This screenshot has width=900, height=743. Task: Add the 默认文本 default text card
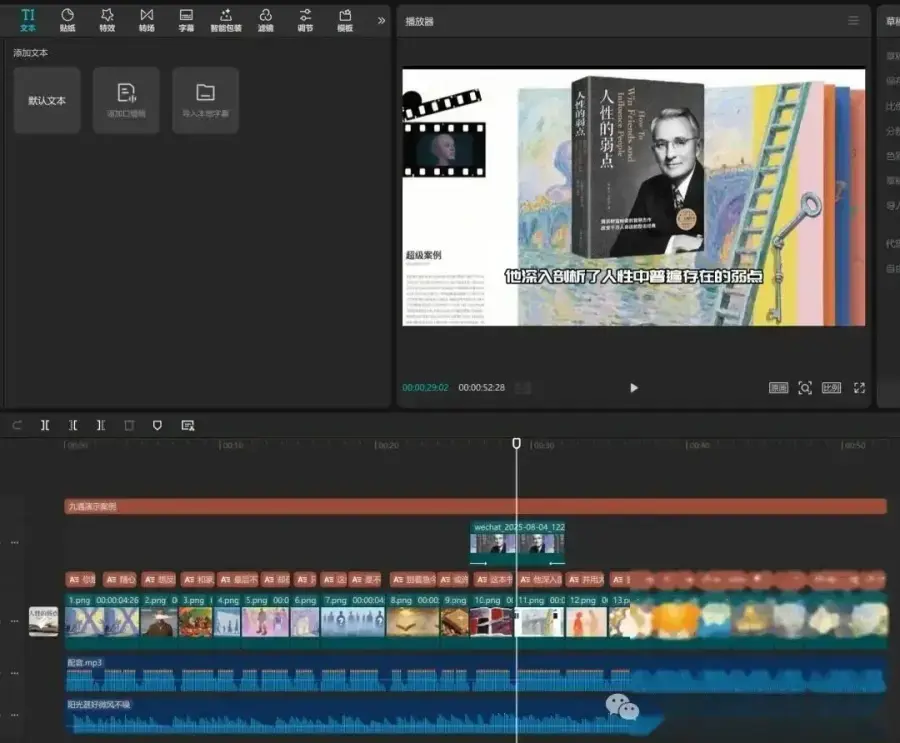[x=47, y=100]
